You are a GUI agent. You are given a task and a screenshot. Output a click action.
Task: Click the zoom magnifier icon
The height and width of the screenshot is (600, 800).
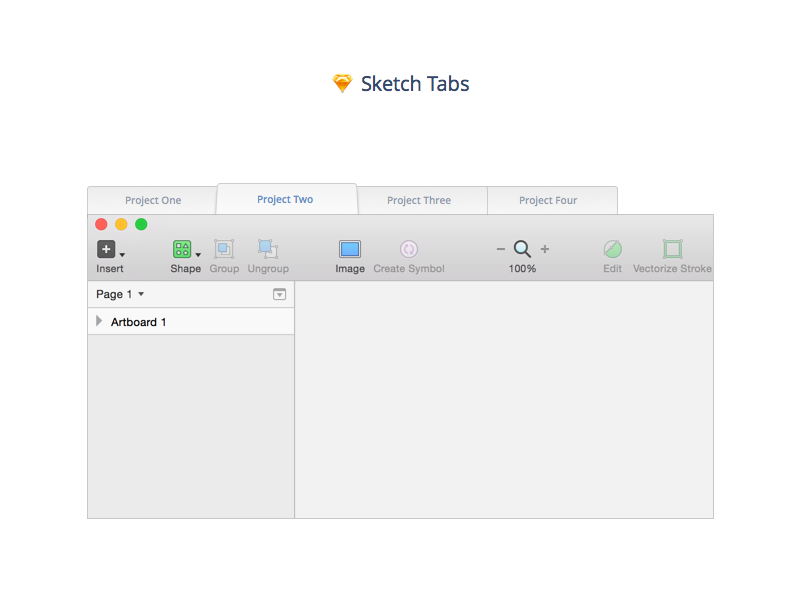click(521, 249)
